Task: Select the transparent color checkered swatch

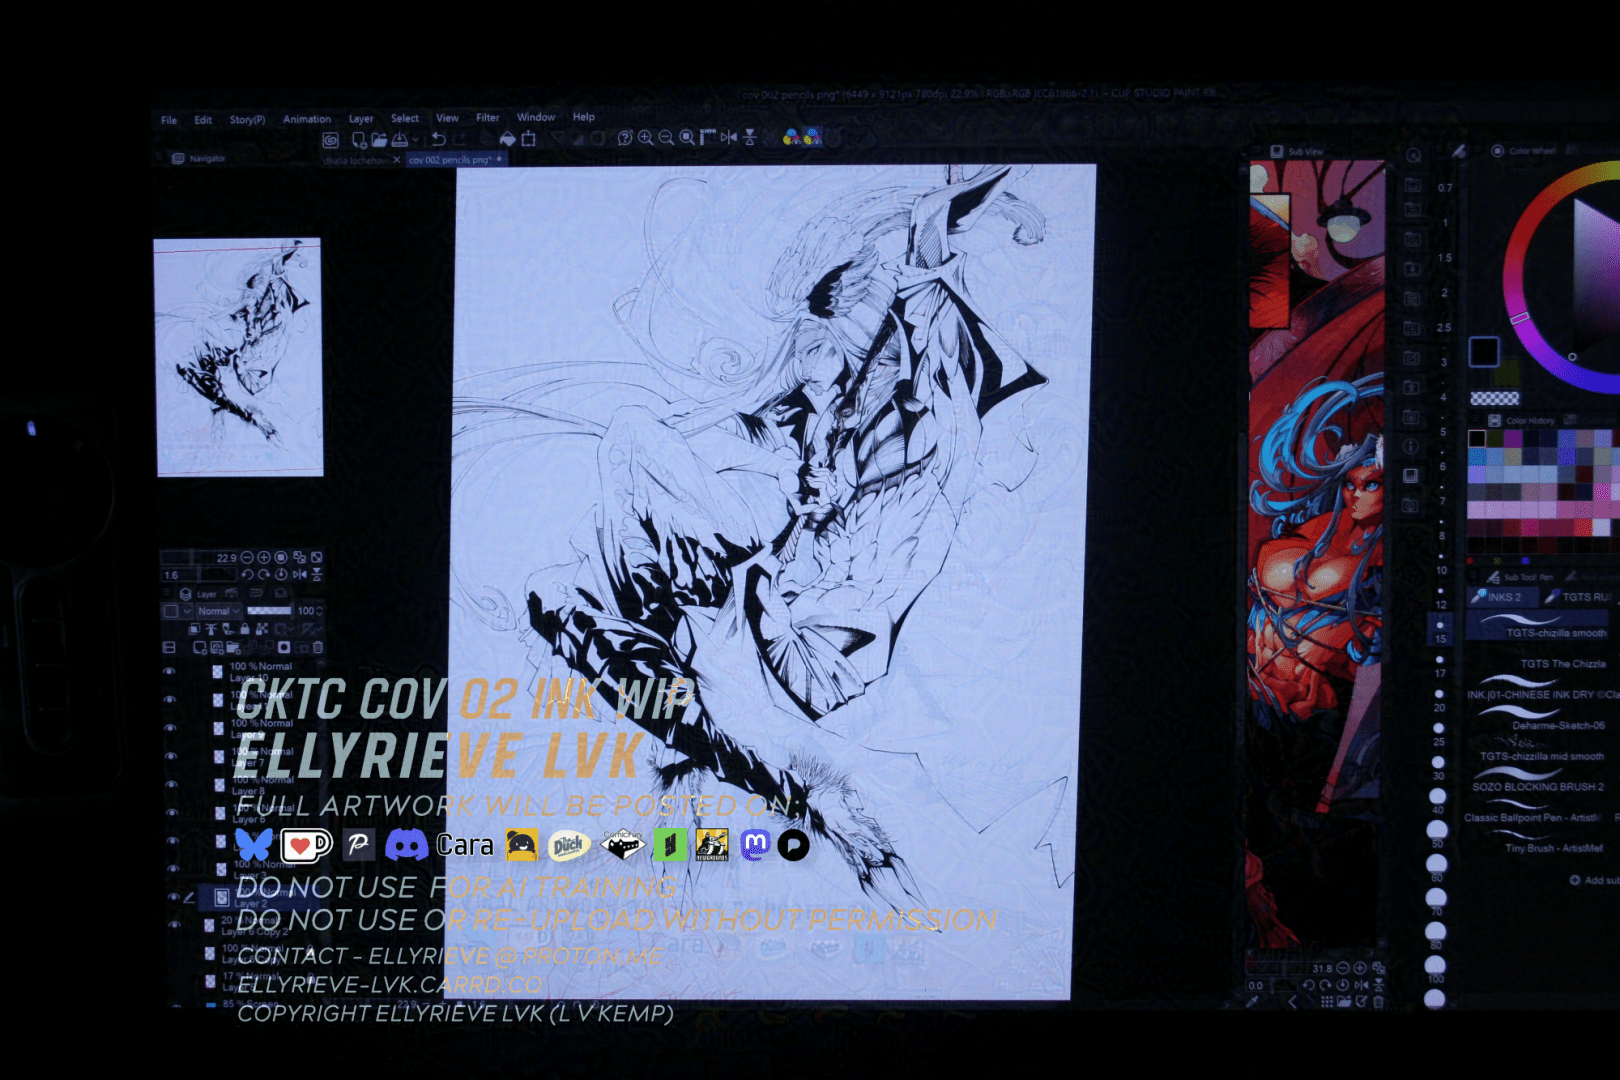Action: [x=1494, y=398]
